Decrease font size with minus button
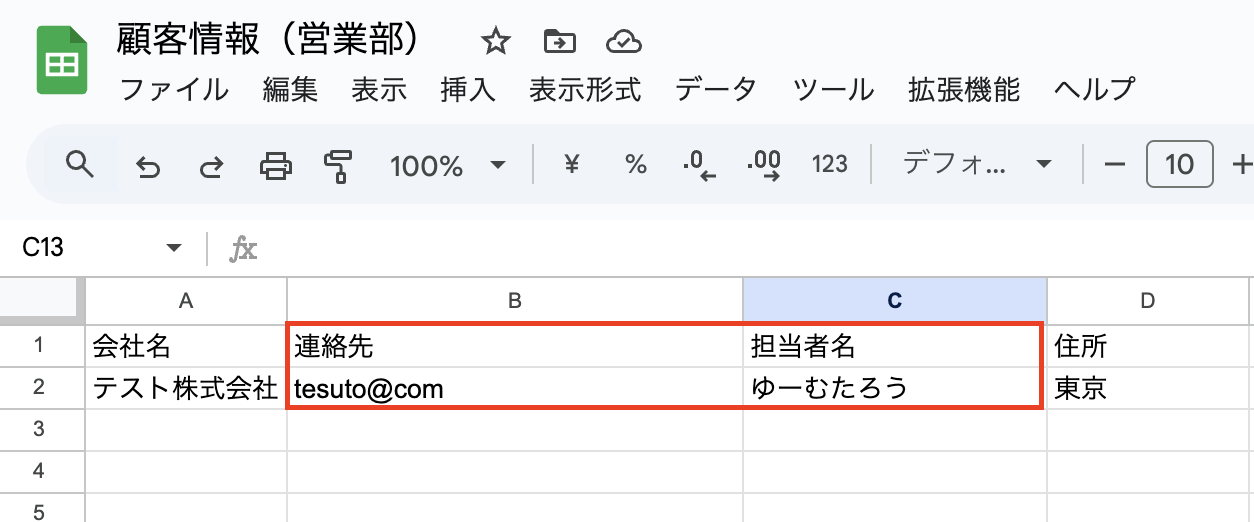1254x522 pixels. [x=1115, y=164]
